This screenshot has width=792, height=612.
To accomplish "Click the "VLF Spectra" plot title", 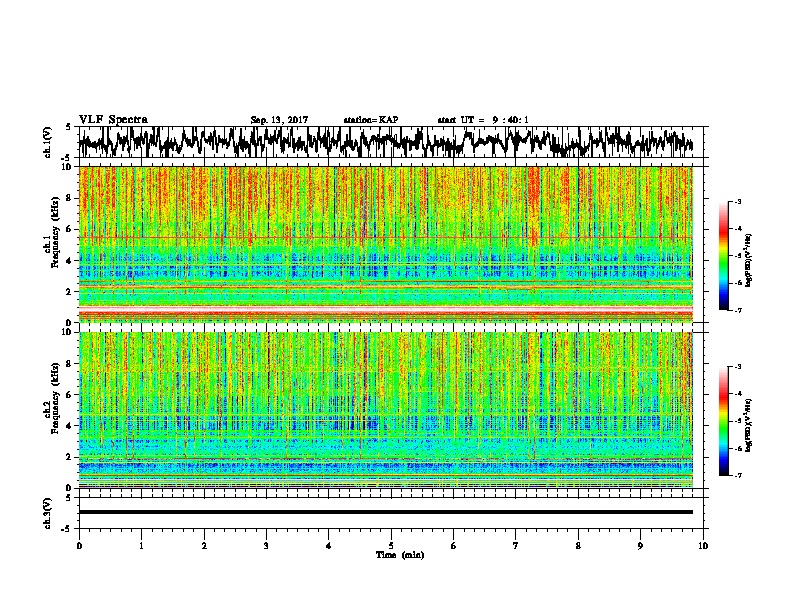I will [x=113, y=120].
